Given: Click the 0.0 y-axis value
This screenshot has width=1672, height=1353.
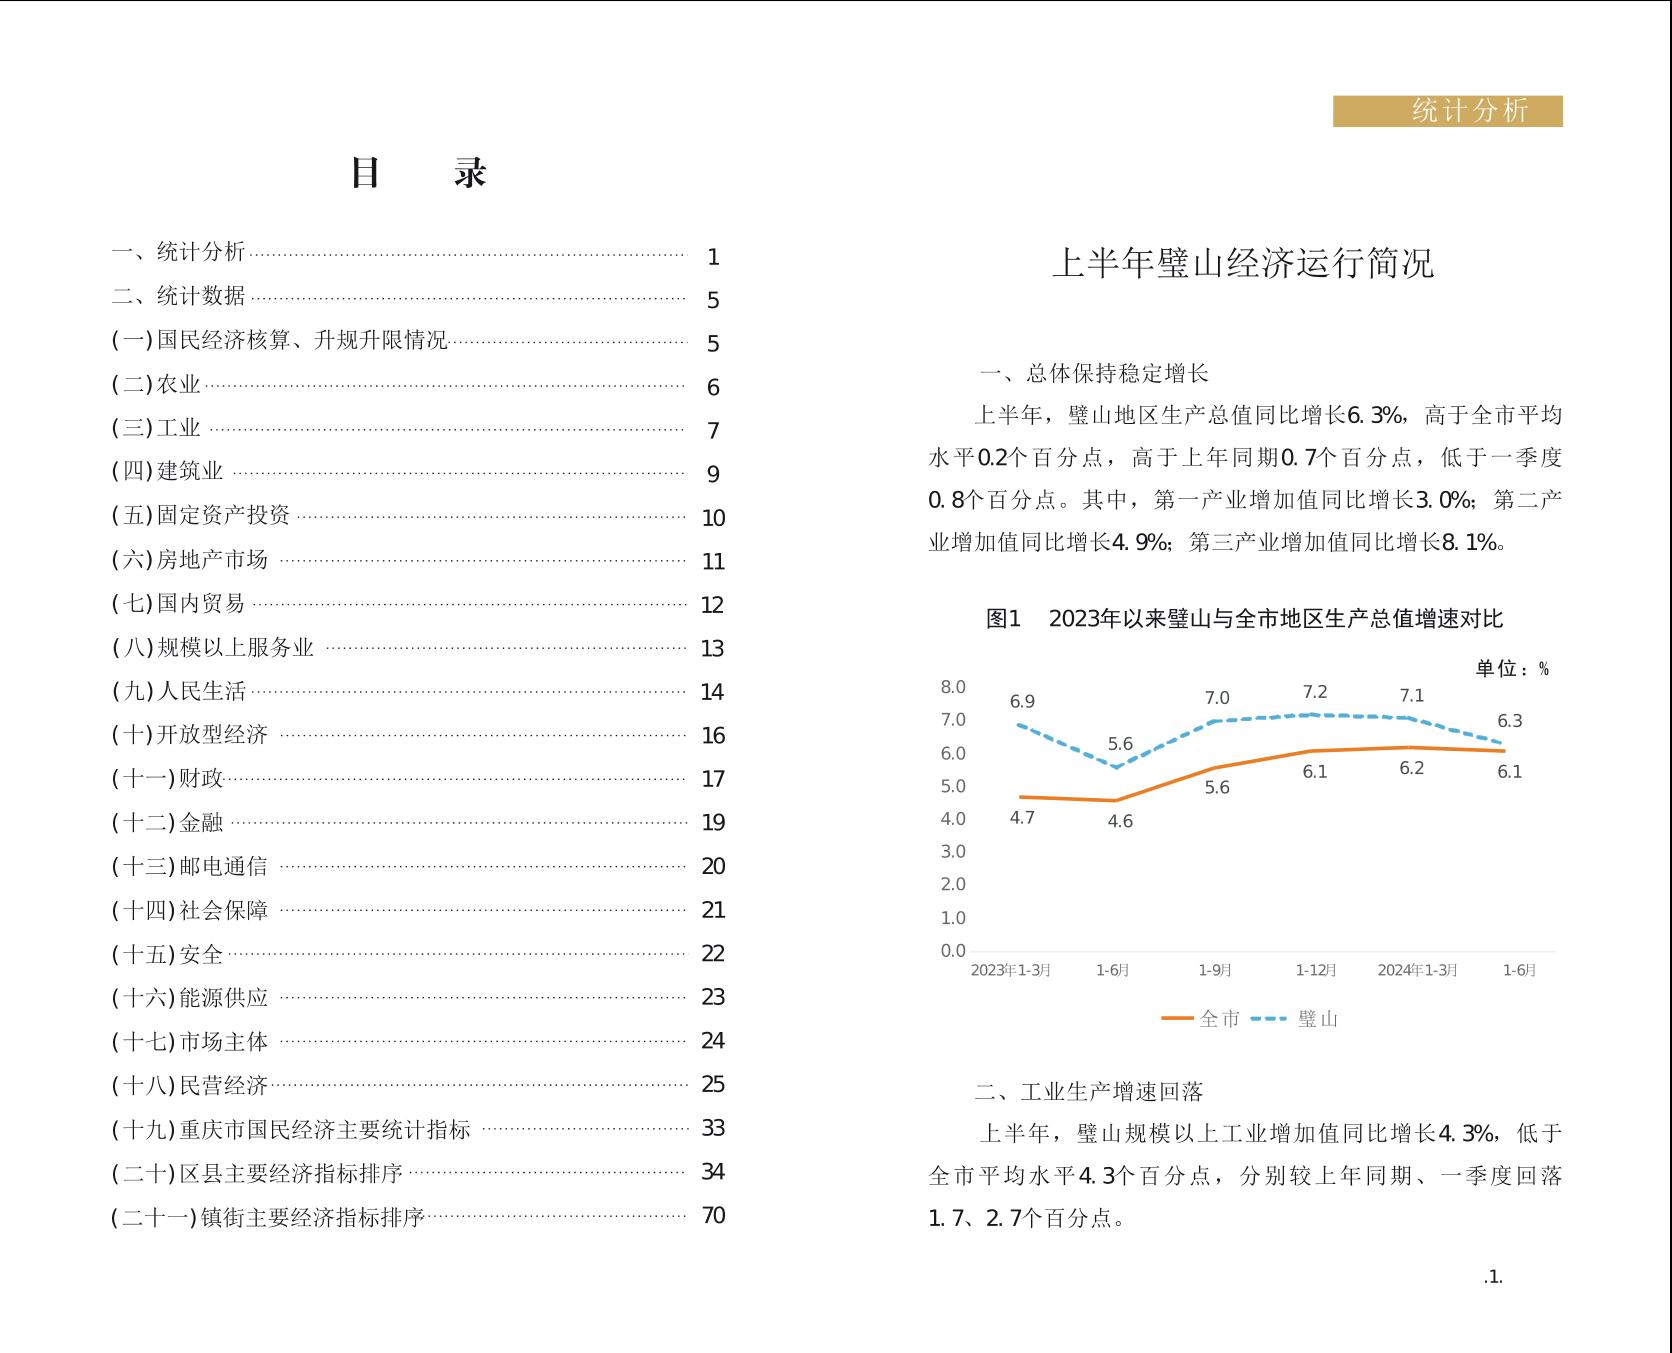Looking at the screenshot, I should [953, 951].
